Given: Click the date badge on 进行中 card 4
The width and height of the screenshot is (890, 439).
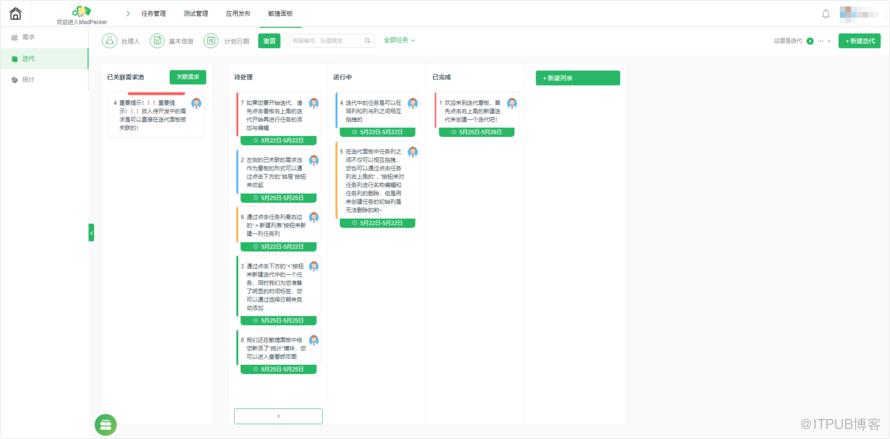Looking at the screenshot, I should (377, 132).
